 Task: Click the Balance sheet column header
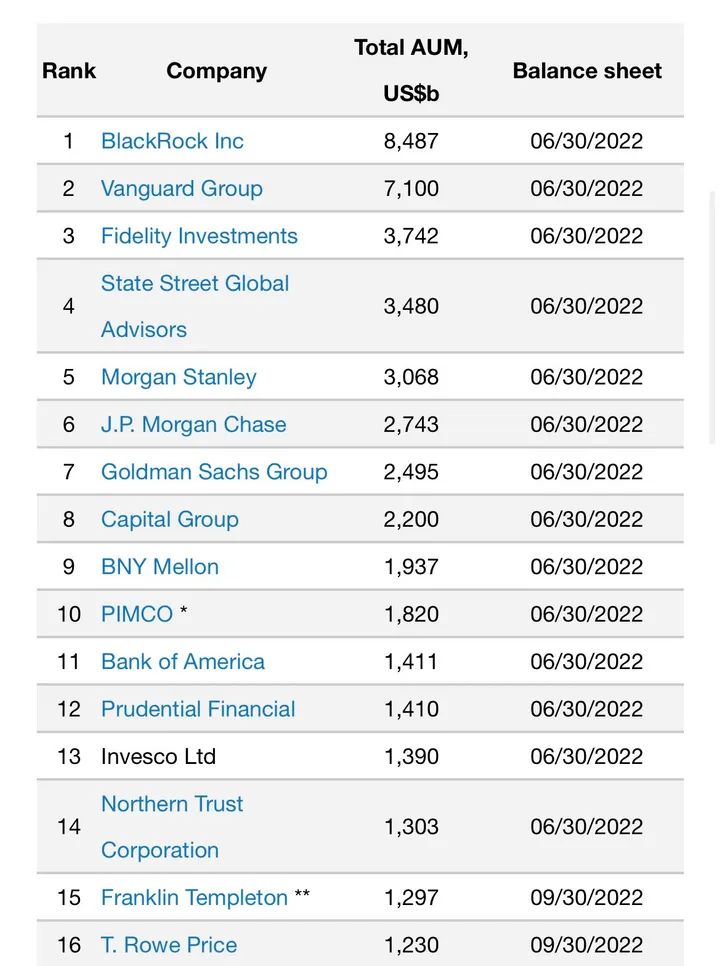coord(587,71)
